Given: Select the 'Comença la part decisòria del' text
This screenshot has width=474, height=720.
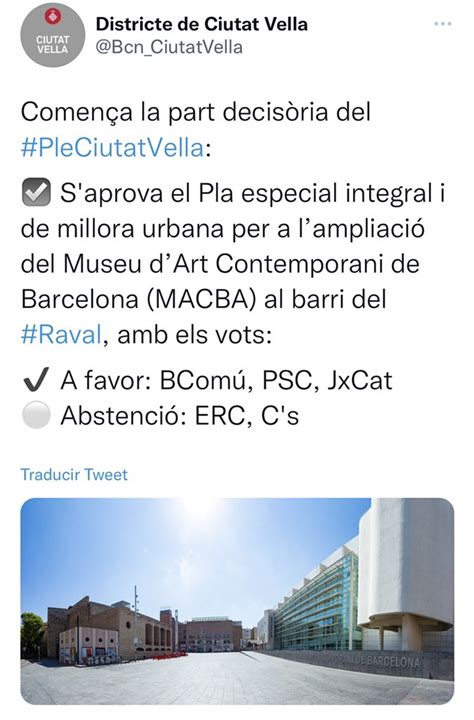Looking at the screenshot, I should [x=196, y=112].
